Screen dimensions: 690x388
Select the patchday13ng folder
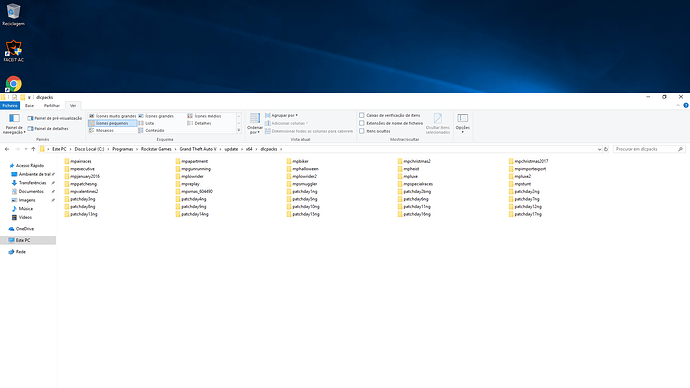coord(81,214)
